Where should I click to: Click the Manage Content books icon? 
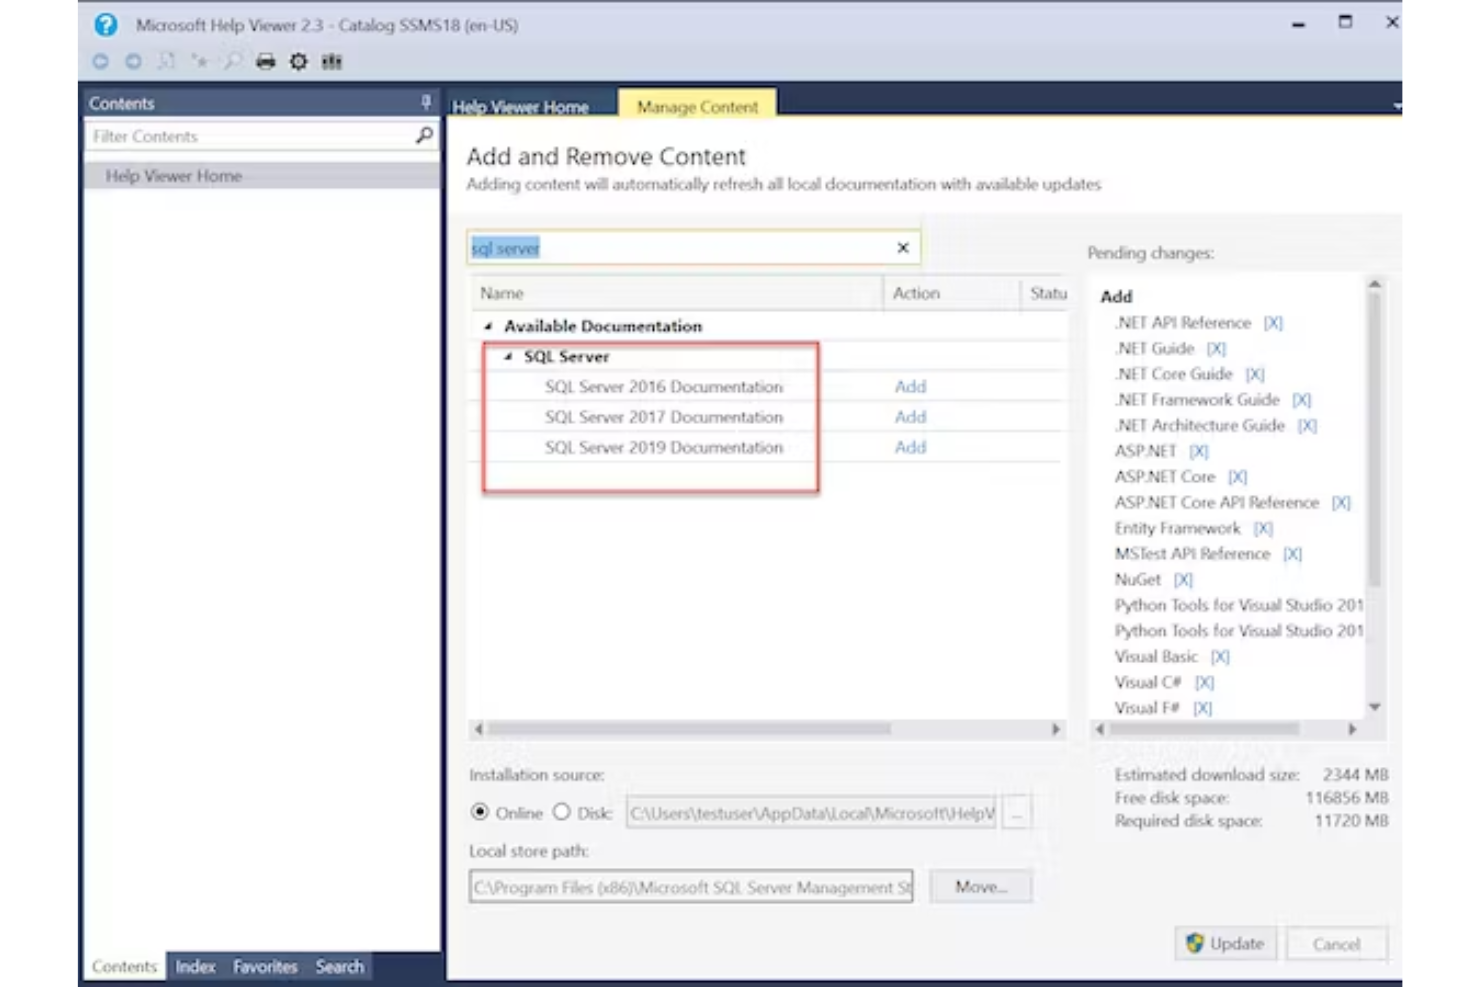pos(330,61)
